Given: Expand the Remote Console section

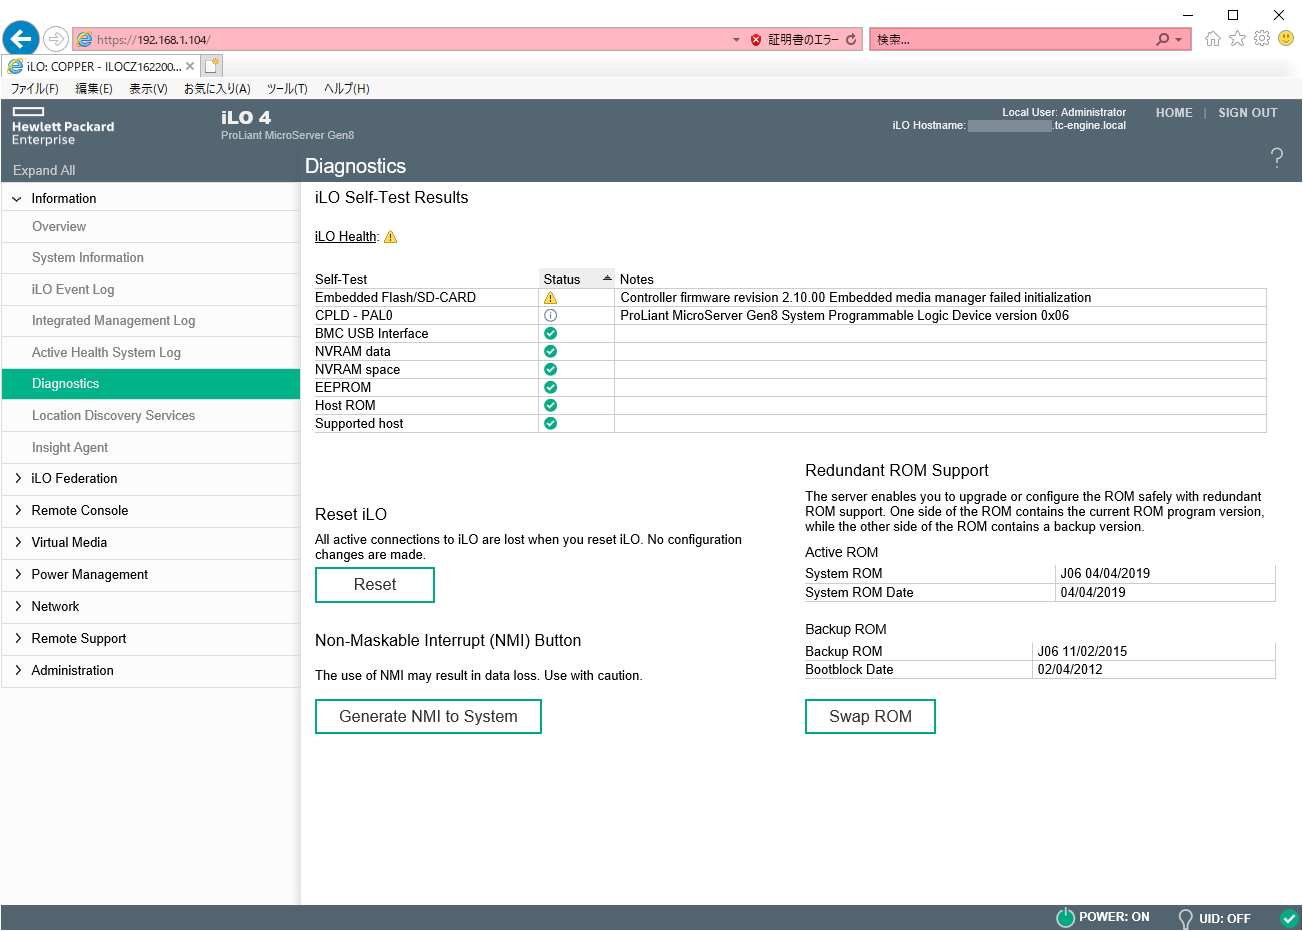Looking at the screenshot, I should pyautogui.click(x=17, y=511).
